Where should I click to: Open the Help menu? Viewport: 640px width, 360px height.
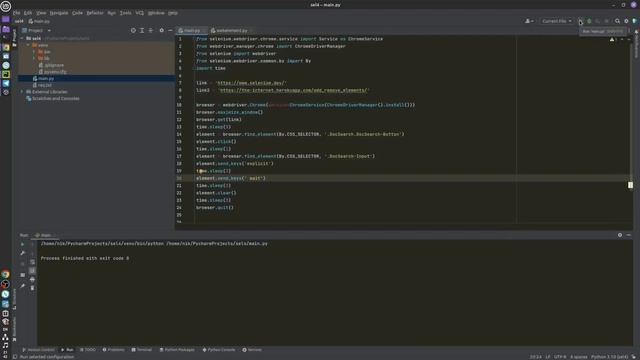click(173, 13)
